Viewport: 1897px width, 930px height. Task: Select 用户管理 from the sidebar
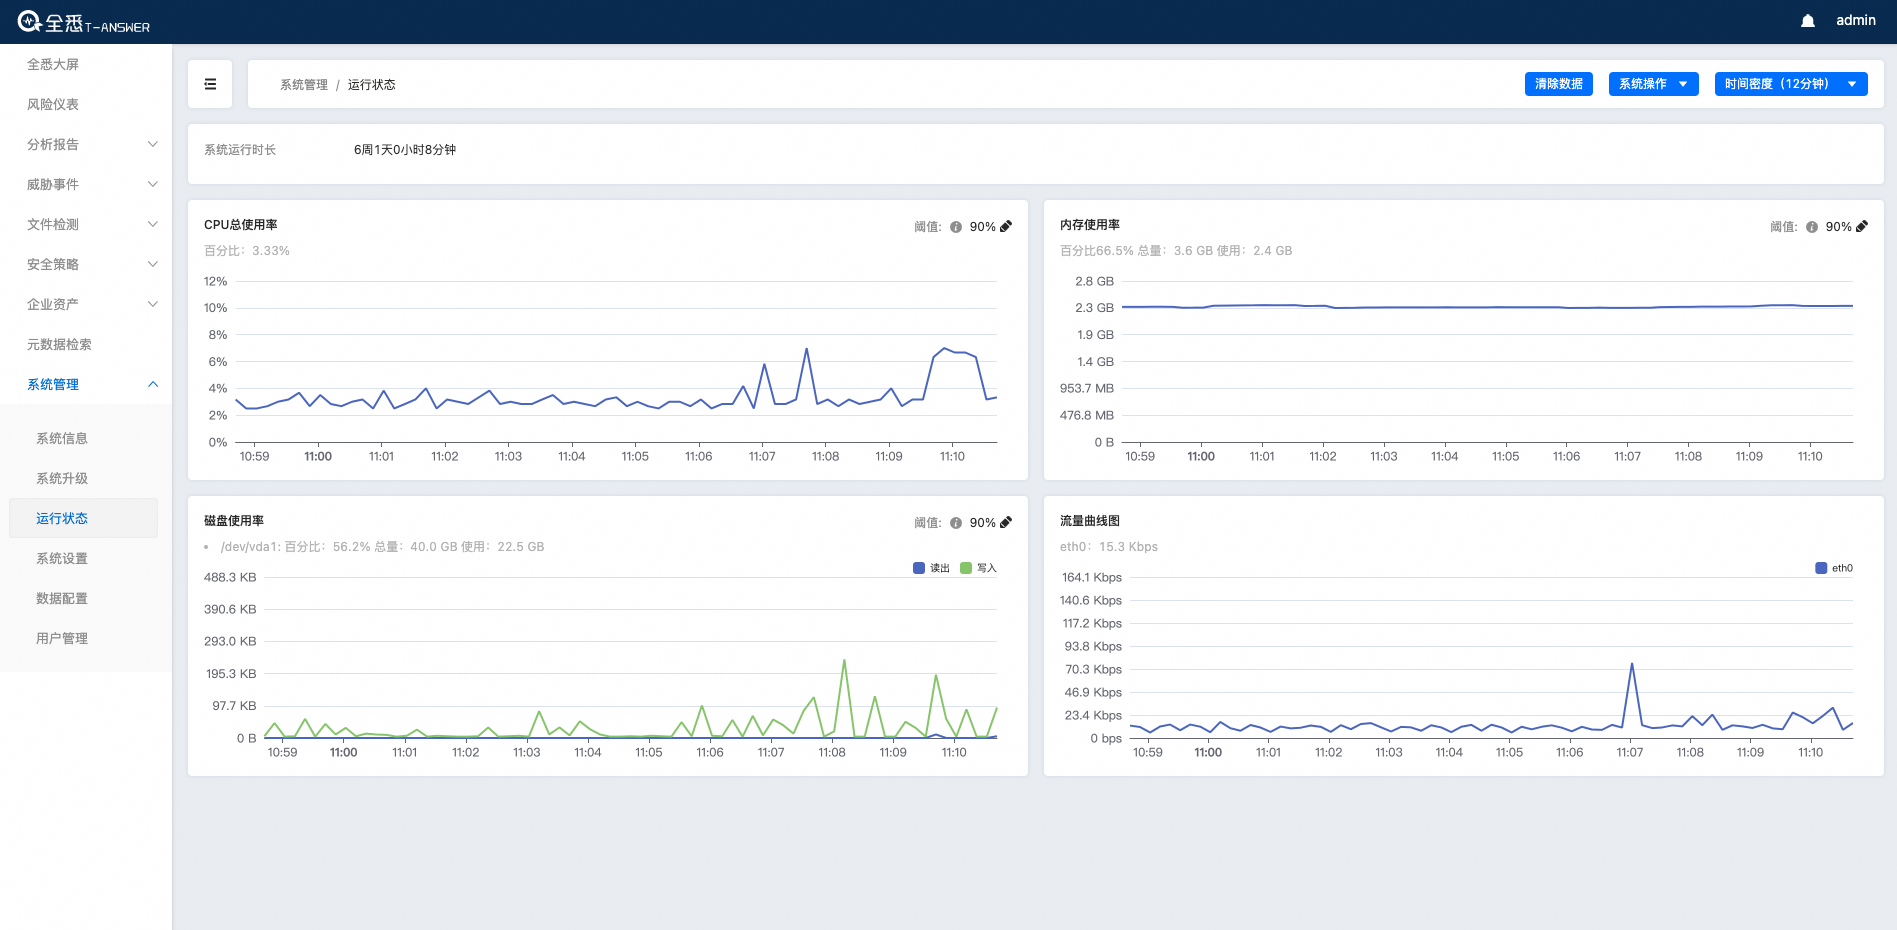coord(62,638)
